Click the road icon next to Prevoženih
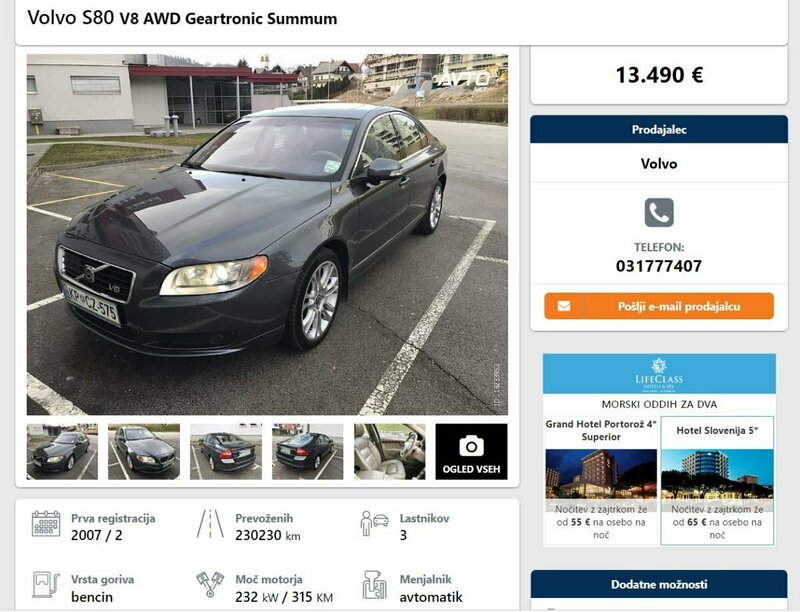 coord(210,524)
